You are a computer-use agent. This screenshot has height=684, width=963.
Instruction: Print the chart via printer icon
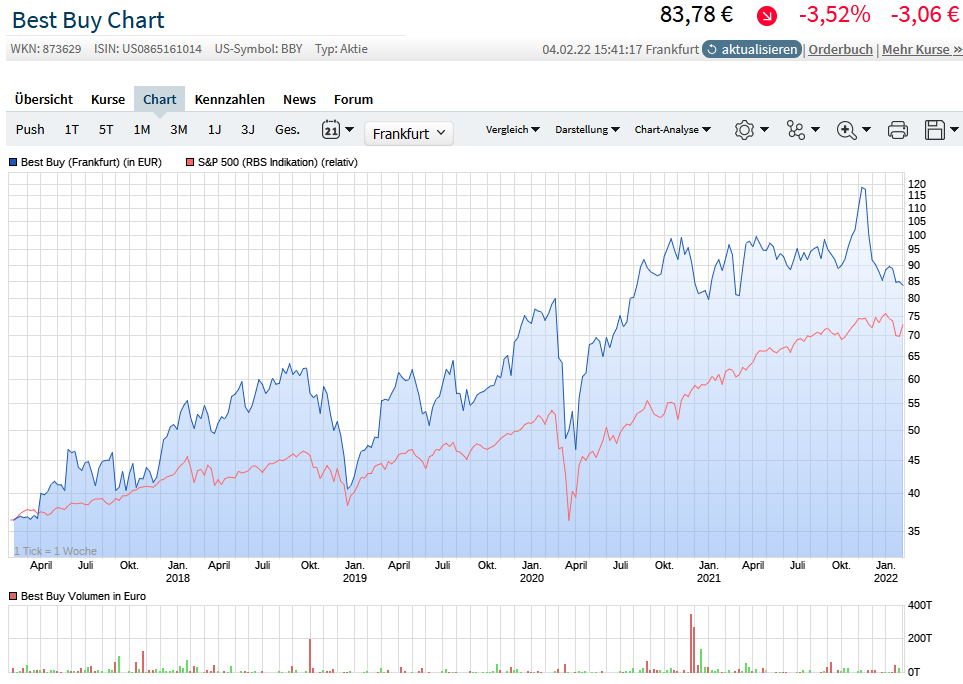click(897, 130)
